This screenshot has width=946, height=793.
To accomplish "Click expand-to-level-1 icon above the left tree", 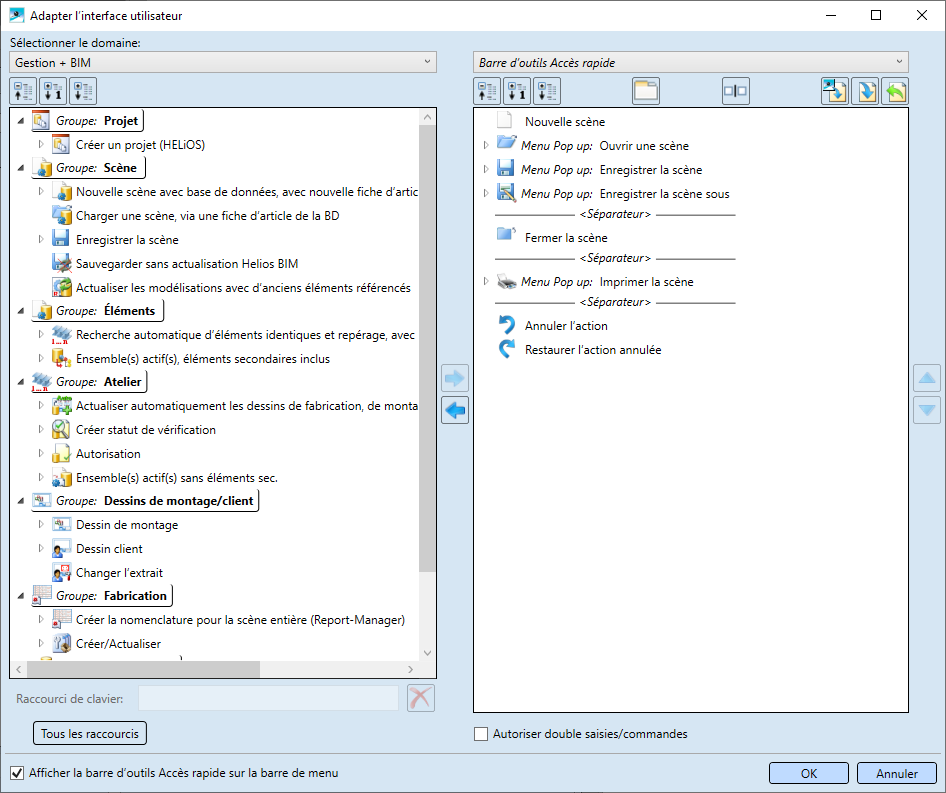I will click(53, 91).
